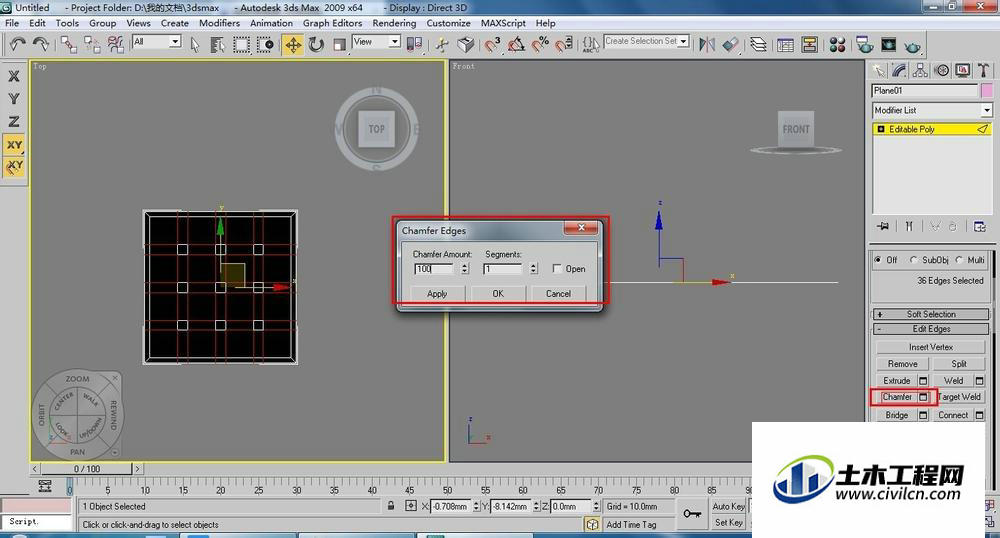
Task: Open Rendered Frame Window icon
Action: click(888, 45)
